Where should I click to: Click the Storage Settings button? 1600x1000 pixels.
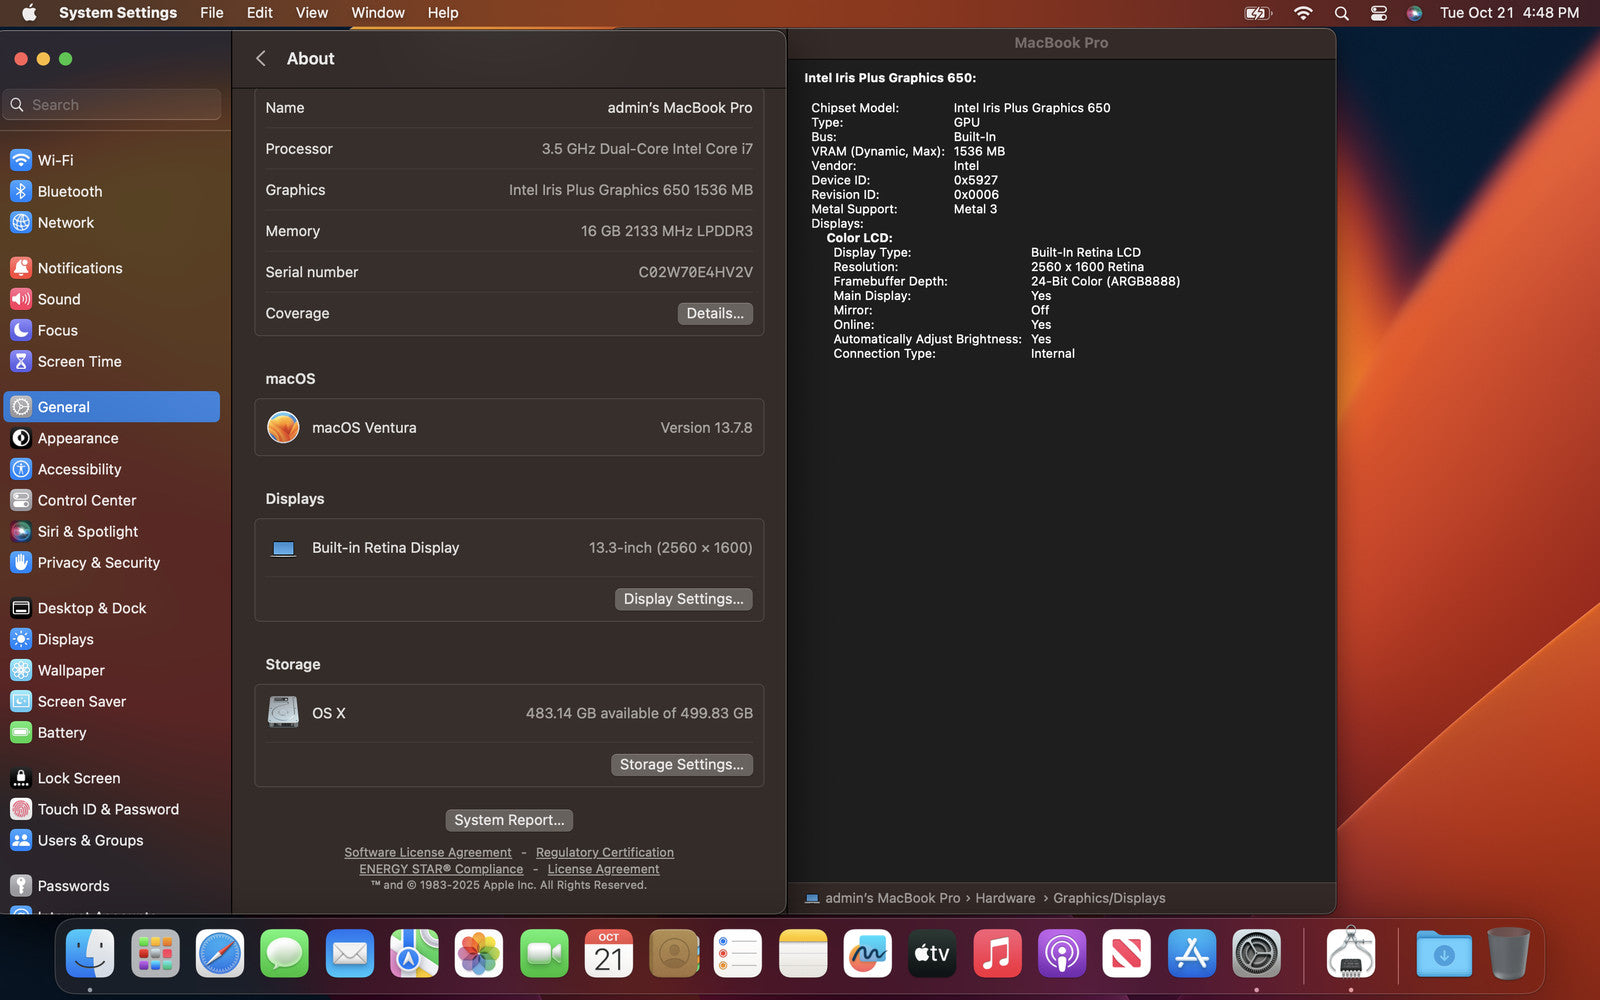[x=681, y=765]
